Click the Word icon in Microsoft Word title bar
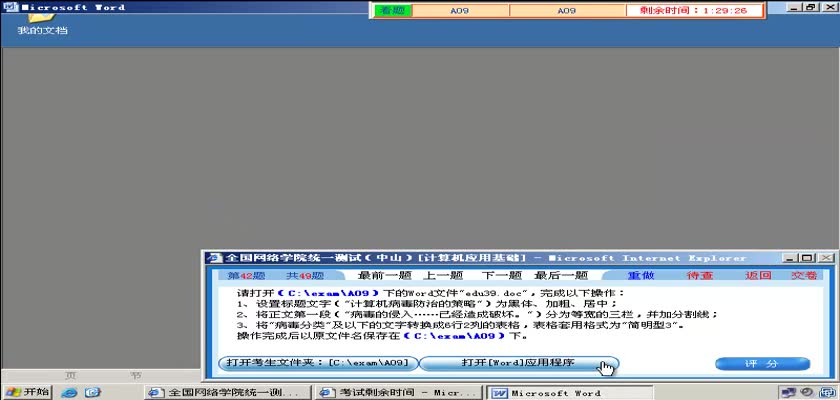The image size is (840, 400). 10,7
